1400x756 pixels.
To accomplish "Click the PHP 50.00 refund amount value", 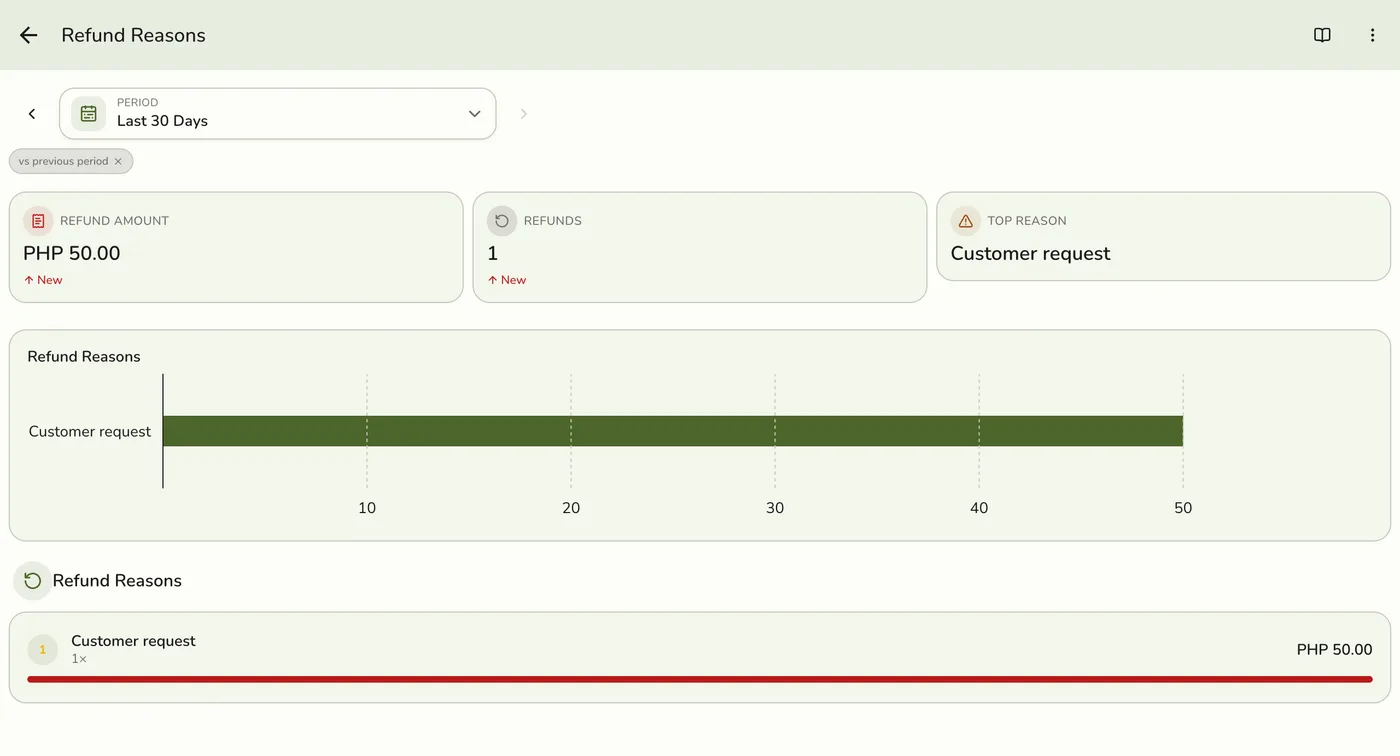I will [x=72, y=253].
